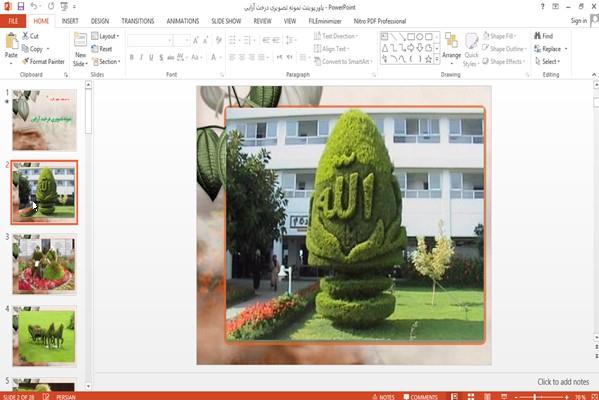Screen dimensions: 599x400
Task: Click Copy in Clipboard group
Action: click(32, 49)
